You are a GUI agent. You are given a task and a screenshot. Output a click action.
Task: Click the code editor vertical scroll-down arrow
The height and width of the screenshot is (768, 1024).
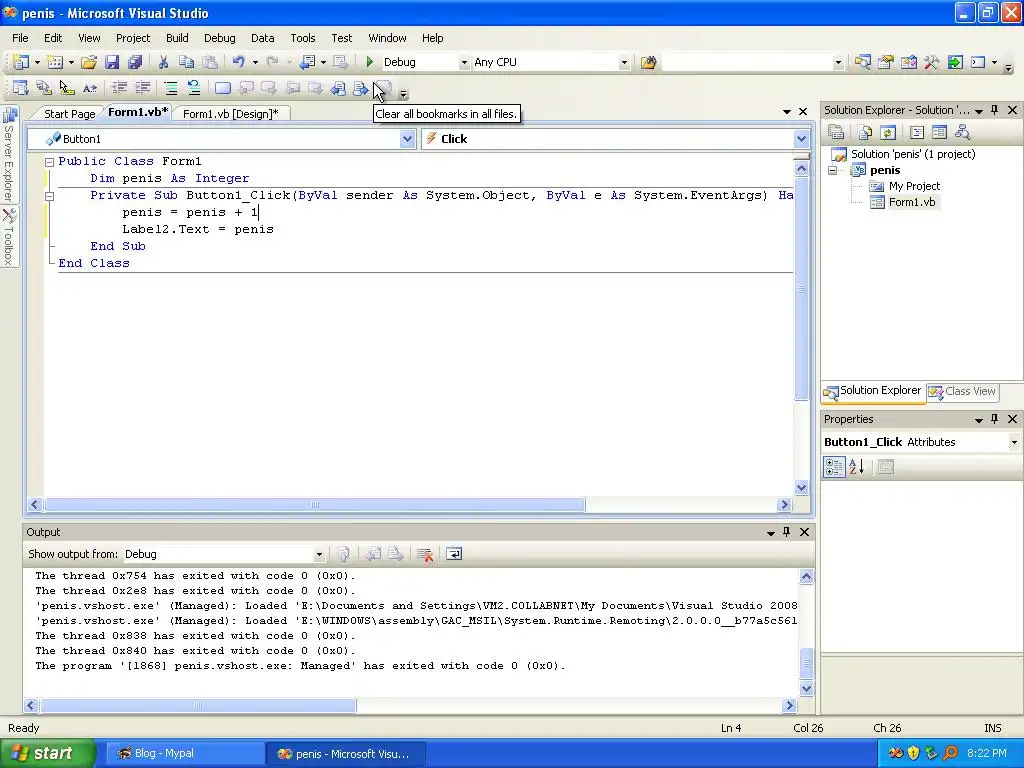(x=801, y=487)
